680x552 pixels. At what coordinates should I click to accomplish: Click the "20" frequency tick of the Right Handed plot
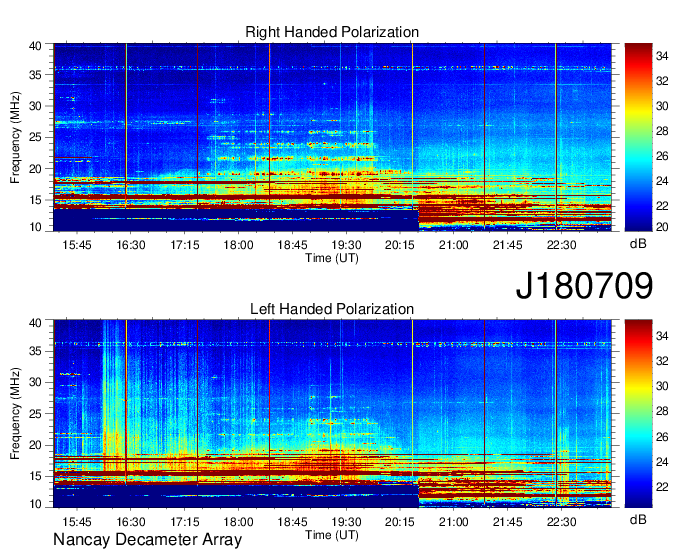coord(36,169)
